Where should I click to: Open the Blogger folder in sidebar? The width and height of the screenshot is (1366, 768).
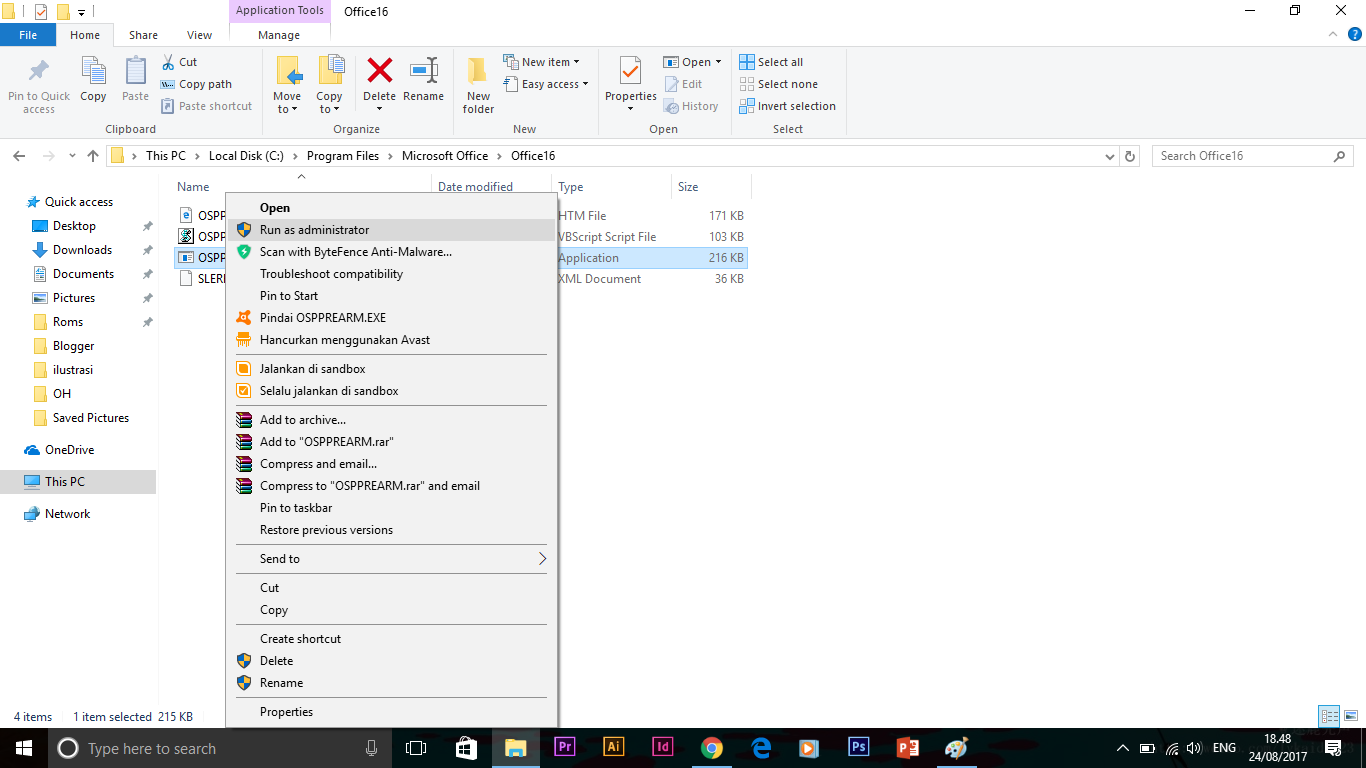(73, 346)
